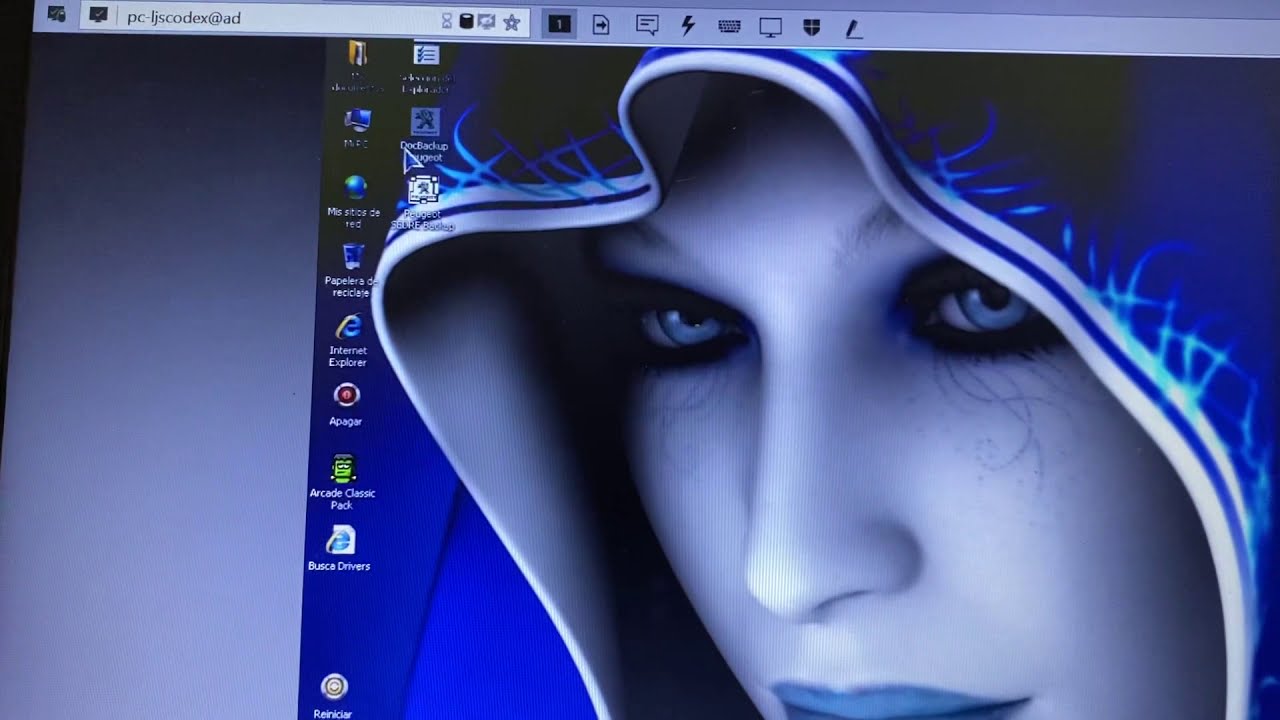Open the chat bubble icon
Viewport: 1280px width, 720px height.
pyautogui.click(x=647, y=26)
